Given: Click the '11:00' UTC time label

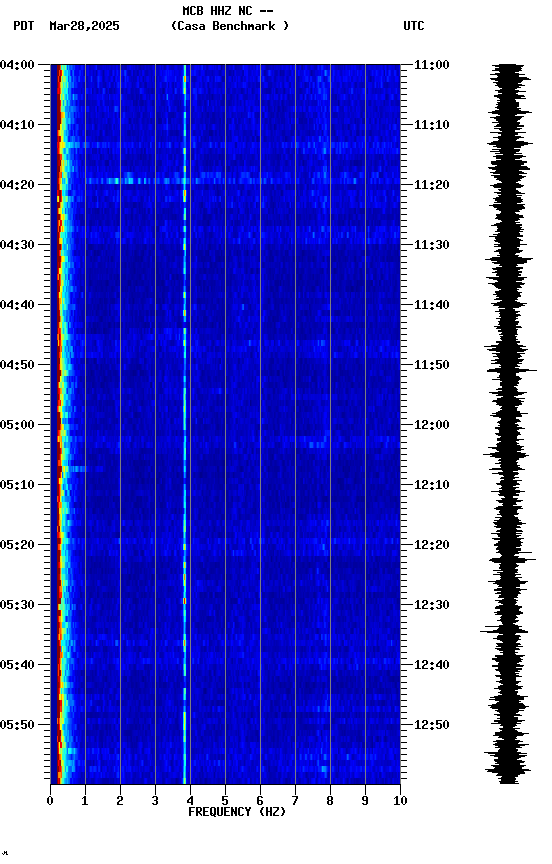Looking at the screenshot, I should click(432, 64).
